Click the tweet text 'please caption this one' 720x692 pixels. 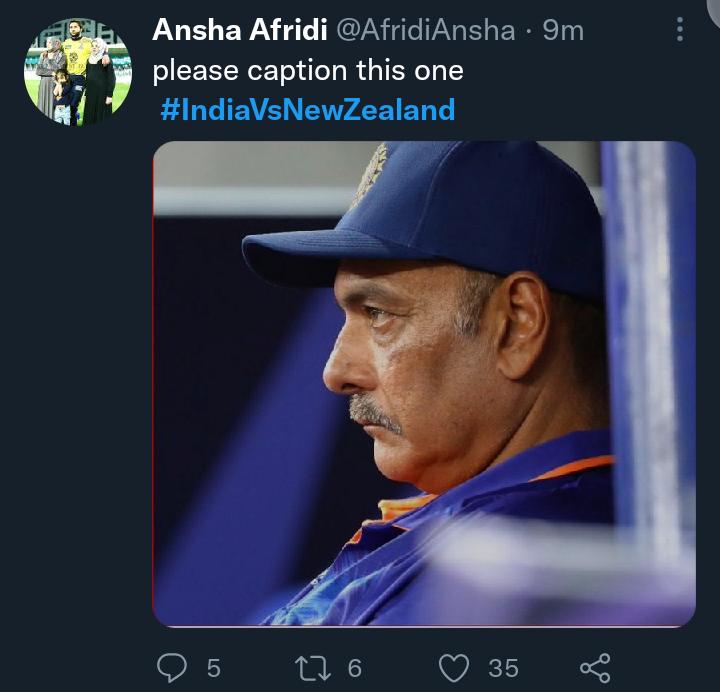pos(308,71)
